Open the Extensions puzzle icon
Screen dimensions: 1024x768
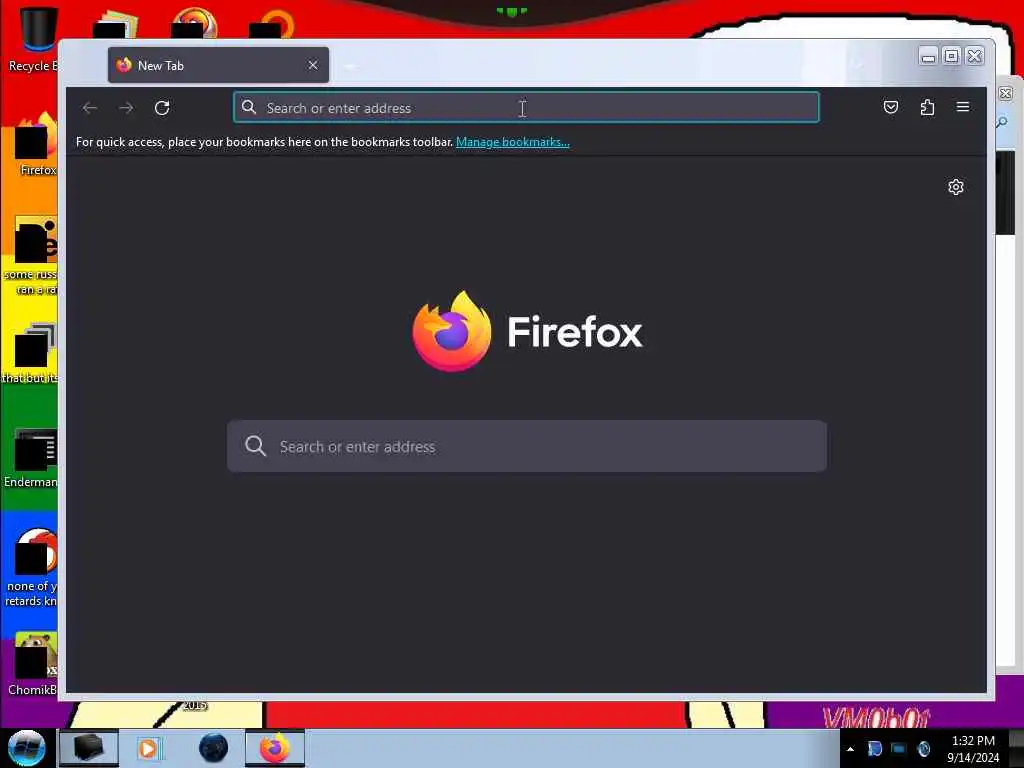click(927, 107)
